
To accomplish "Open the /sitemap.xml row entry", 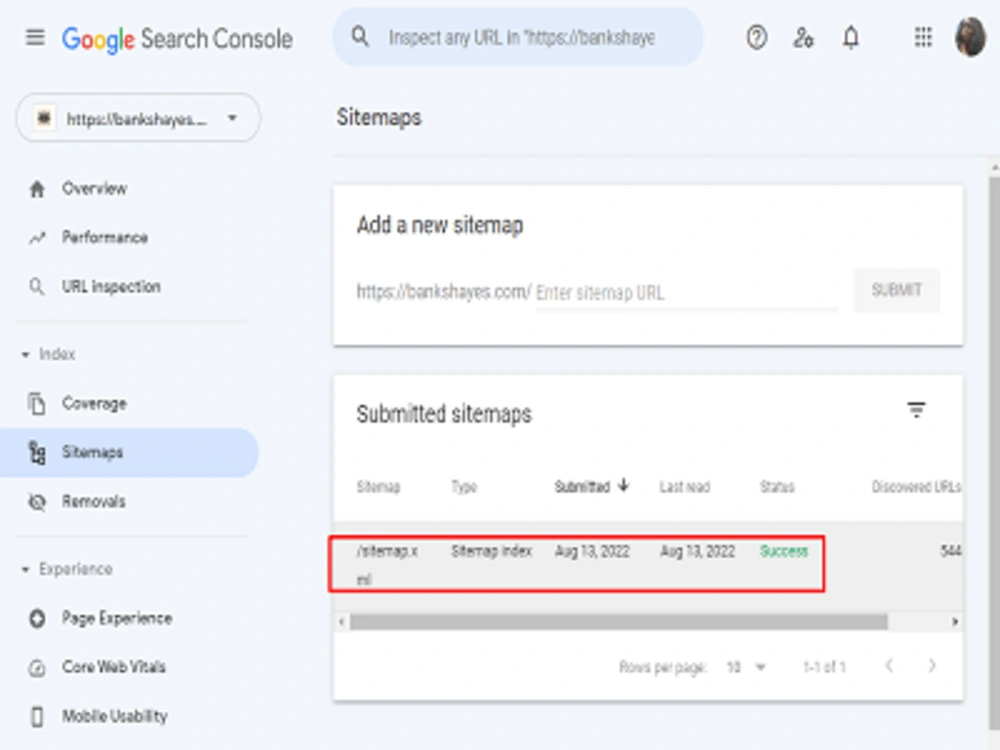I will pos(387,564).
